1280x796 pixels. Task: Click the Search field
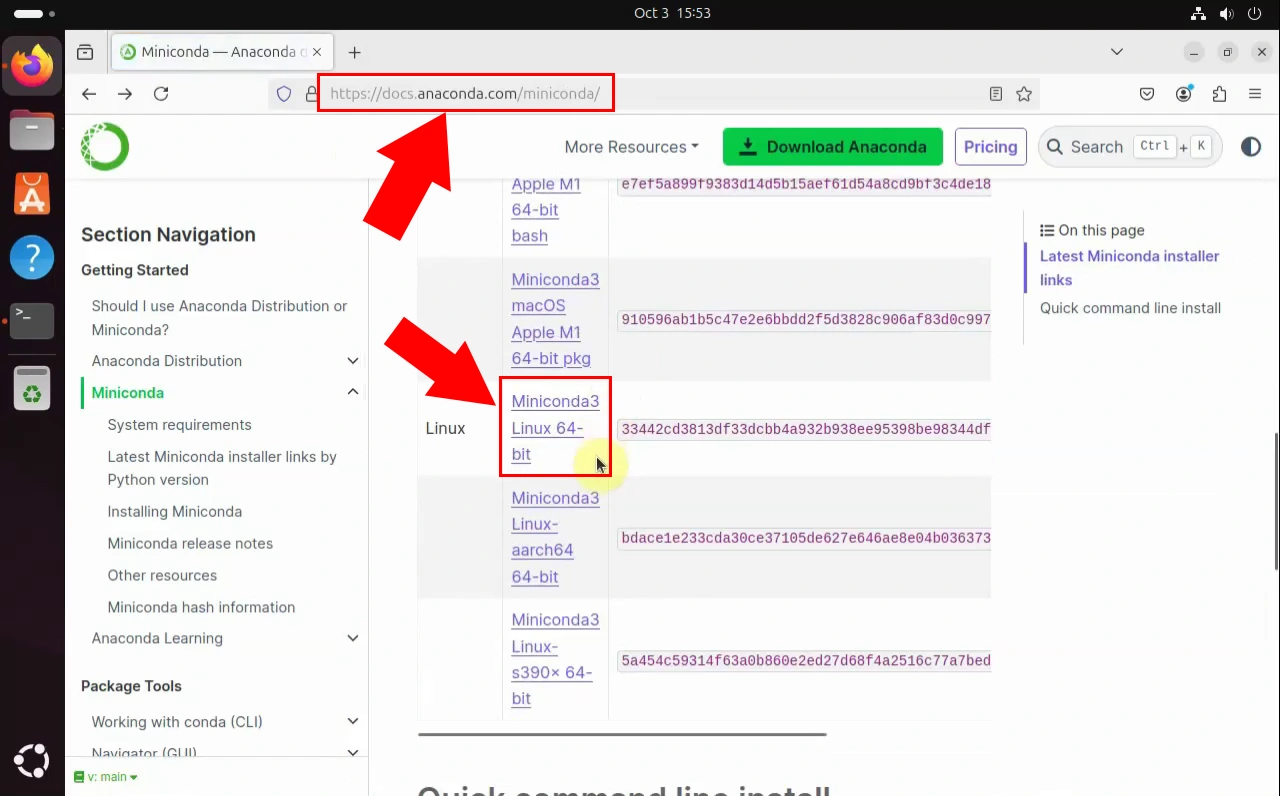(1130, 147)
